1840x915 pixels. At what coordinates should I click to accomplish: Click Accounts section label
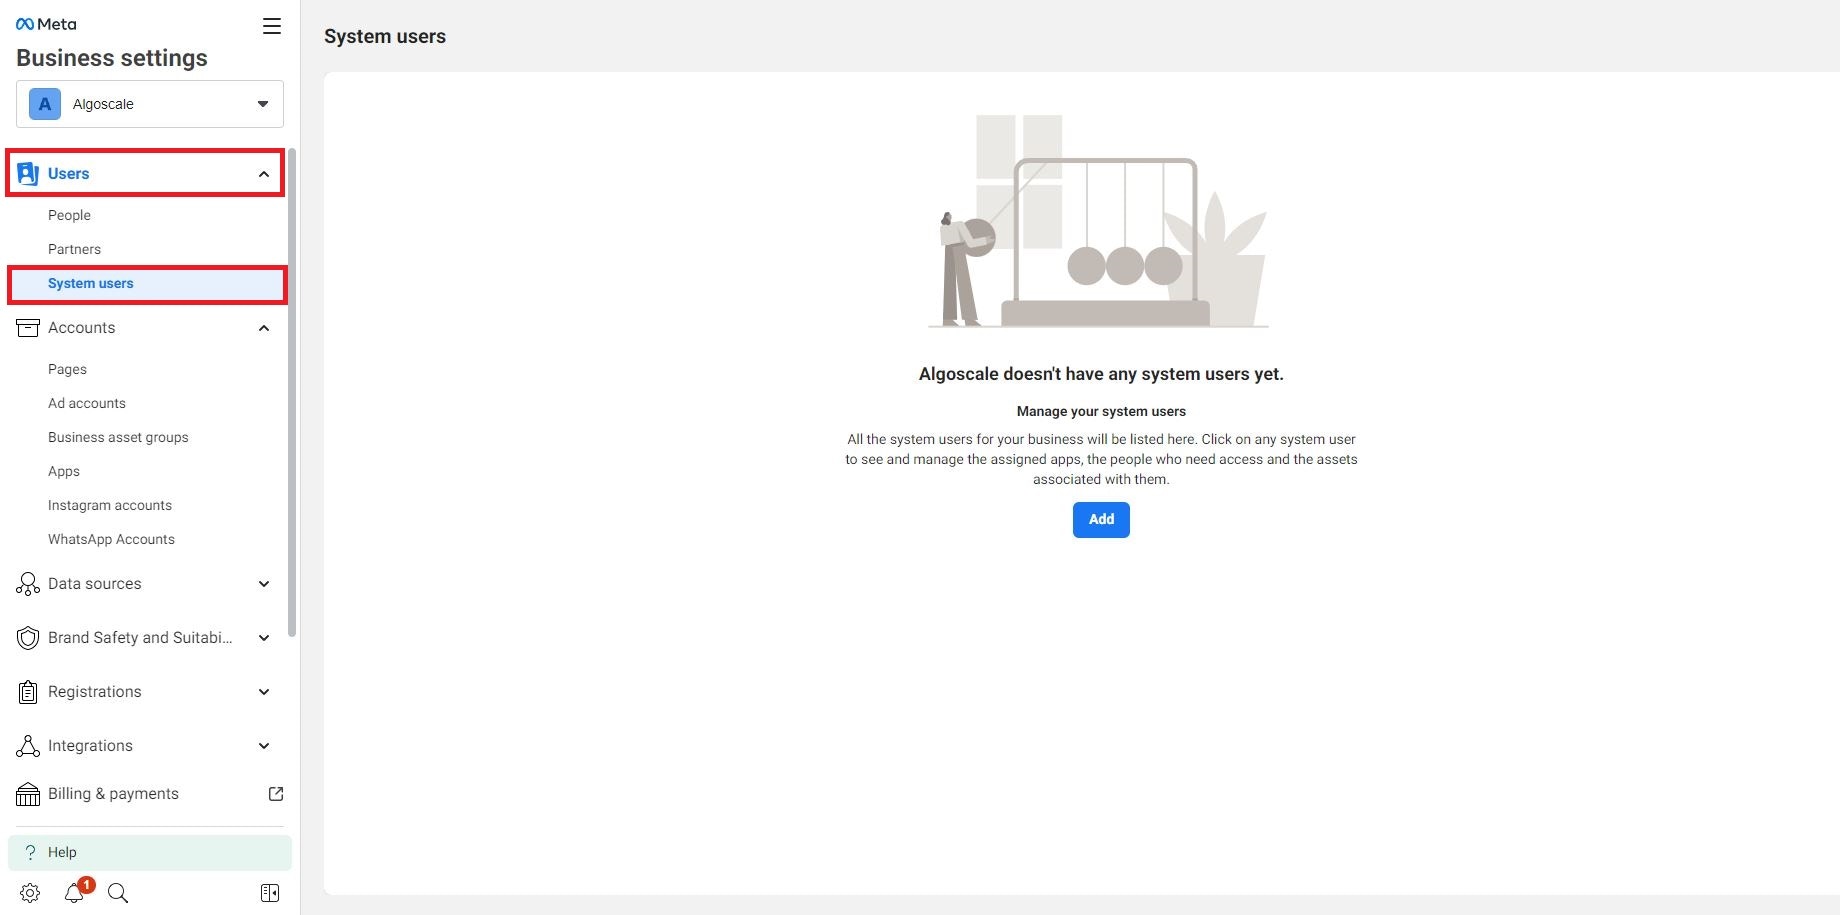tap(82, 328)
